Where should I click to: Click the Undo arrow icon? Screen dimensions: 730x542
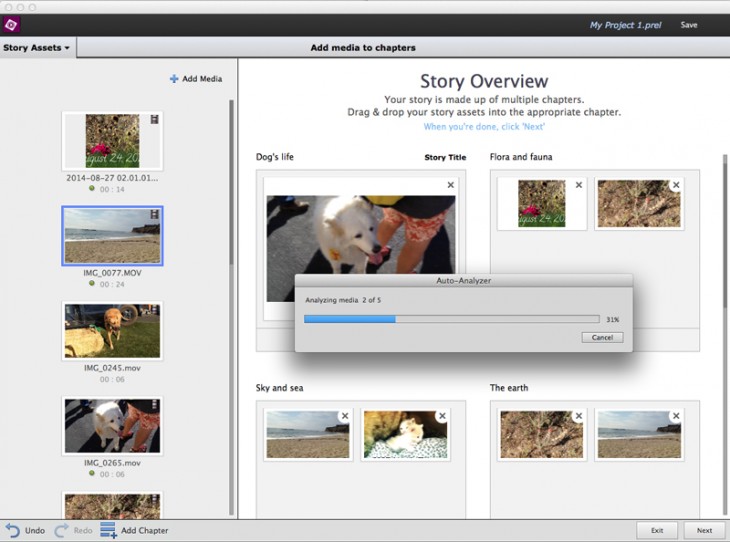point(12,530)
